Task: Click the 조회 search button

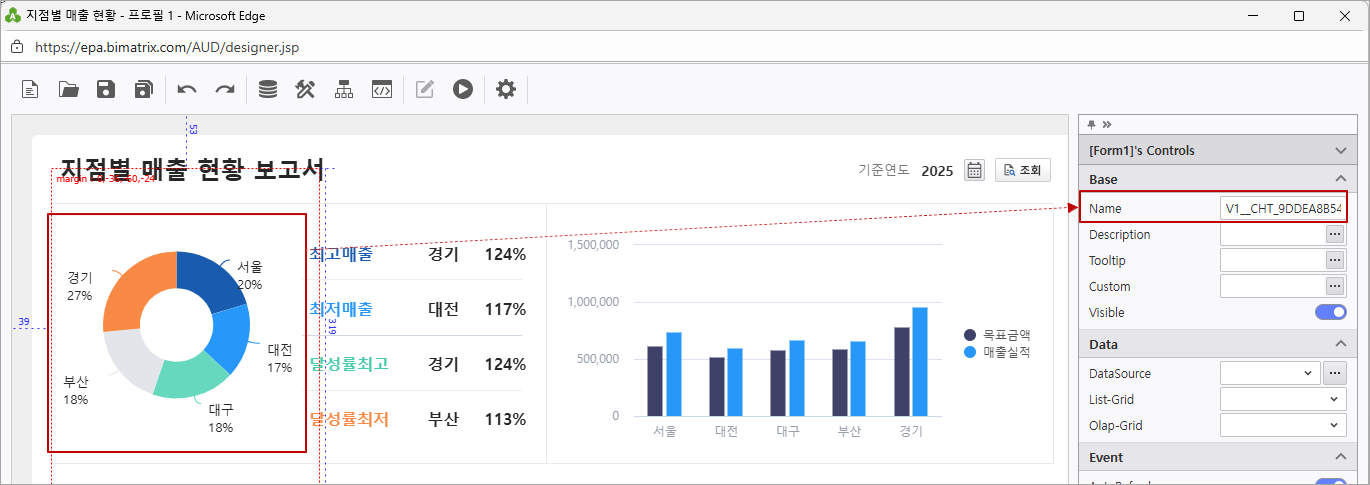Action: (1022, 170)
